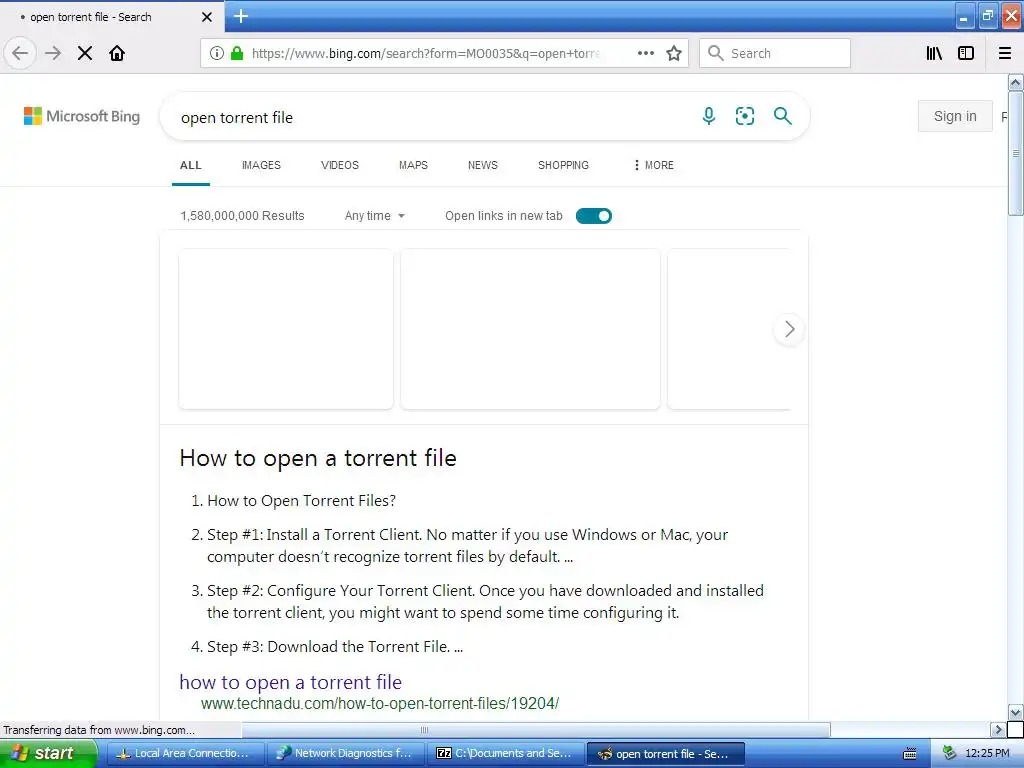
Task: Go back using the browser back arrow
Action: (x=20, y=53)
